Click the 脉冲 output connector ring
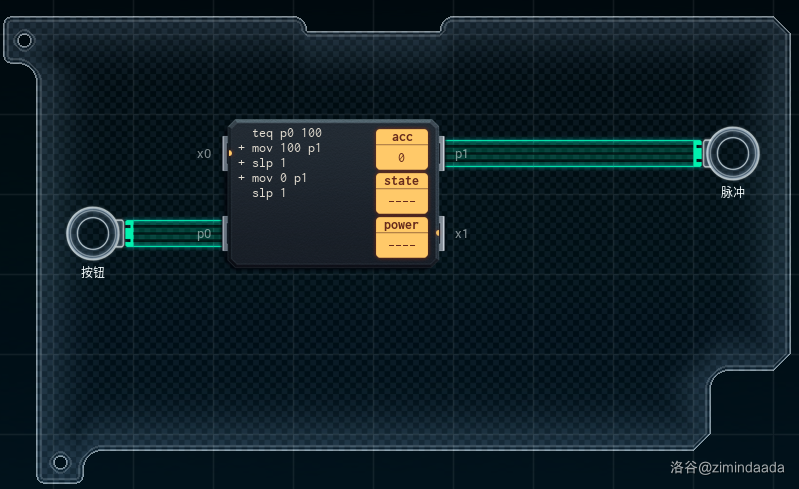The width and height of the screenshot is (799, 489). 732,154
